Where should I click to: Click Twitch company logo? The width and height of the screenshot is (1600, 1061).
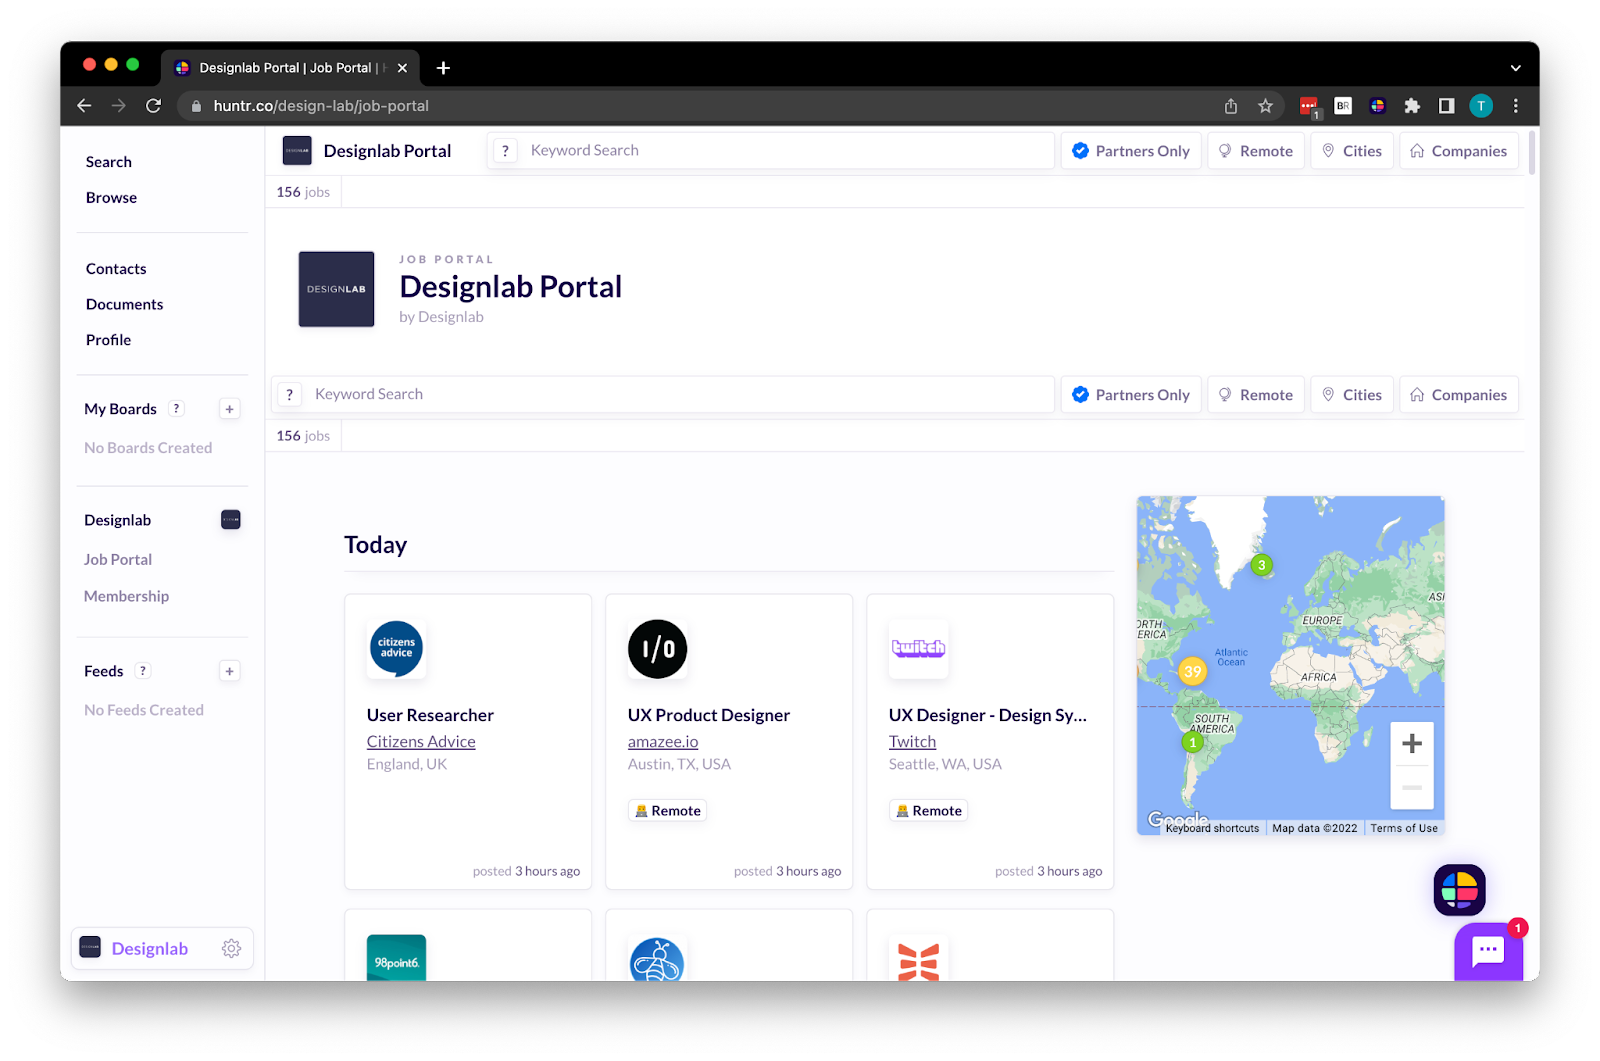[x=918, y=648]
